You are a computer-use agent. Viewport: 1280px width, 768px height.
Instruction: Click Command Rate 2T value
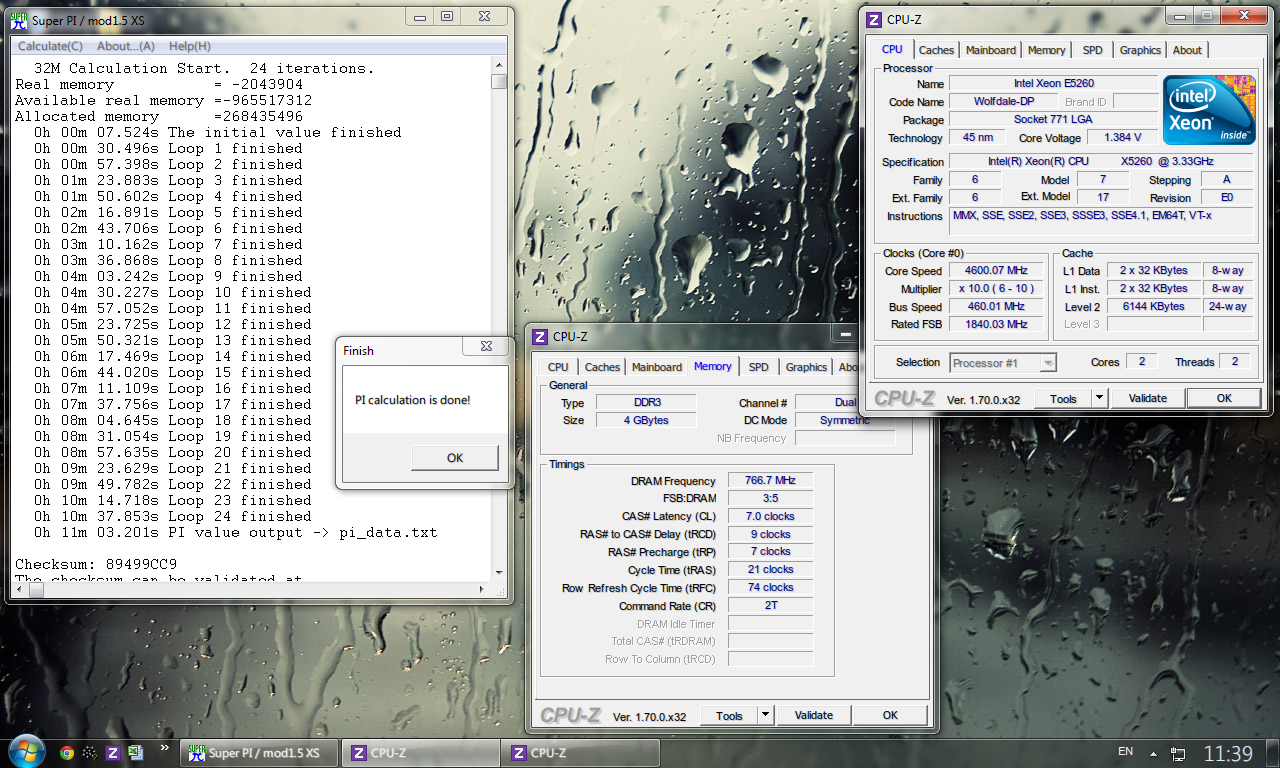770,606
